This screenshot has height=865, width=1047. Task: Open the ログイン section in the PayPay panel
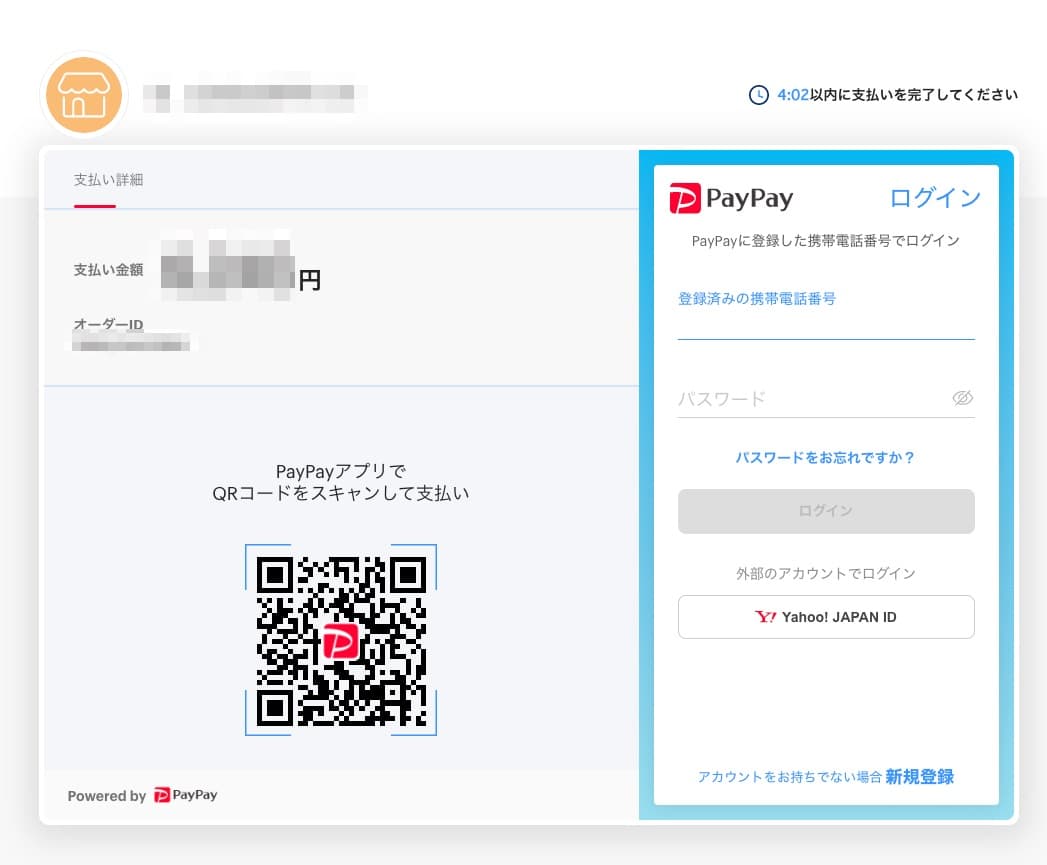pyautogui.click(x=933, y=198)
